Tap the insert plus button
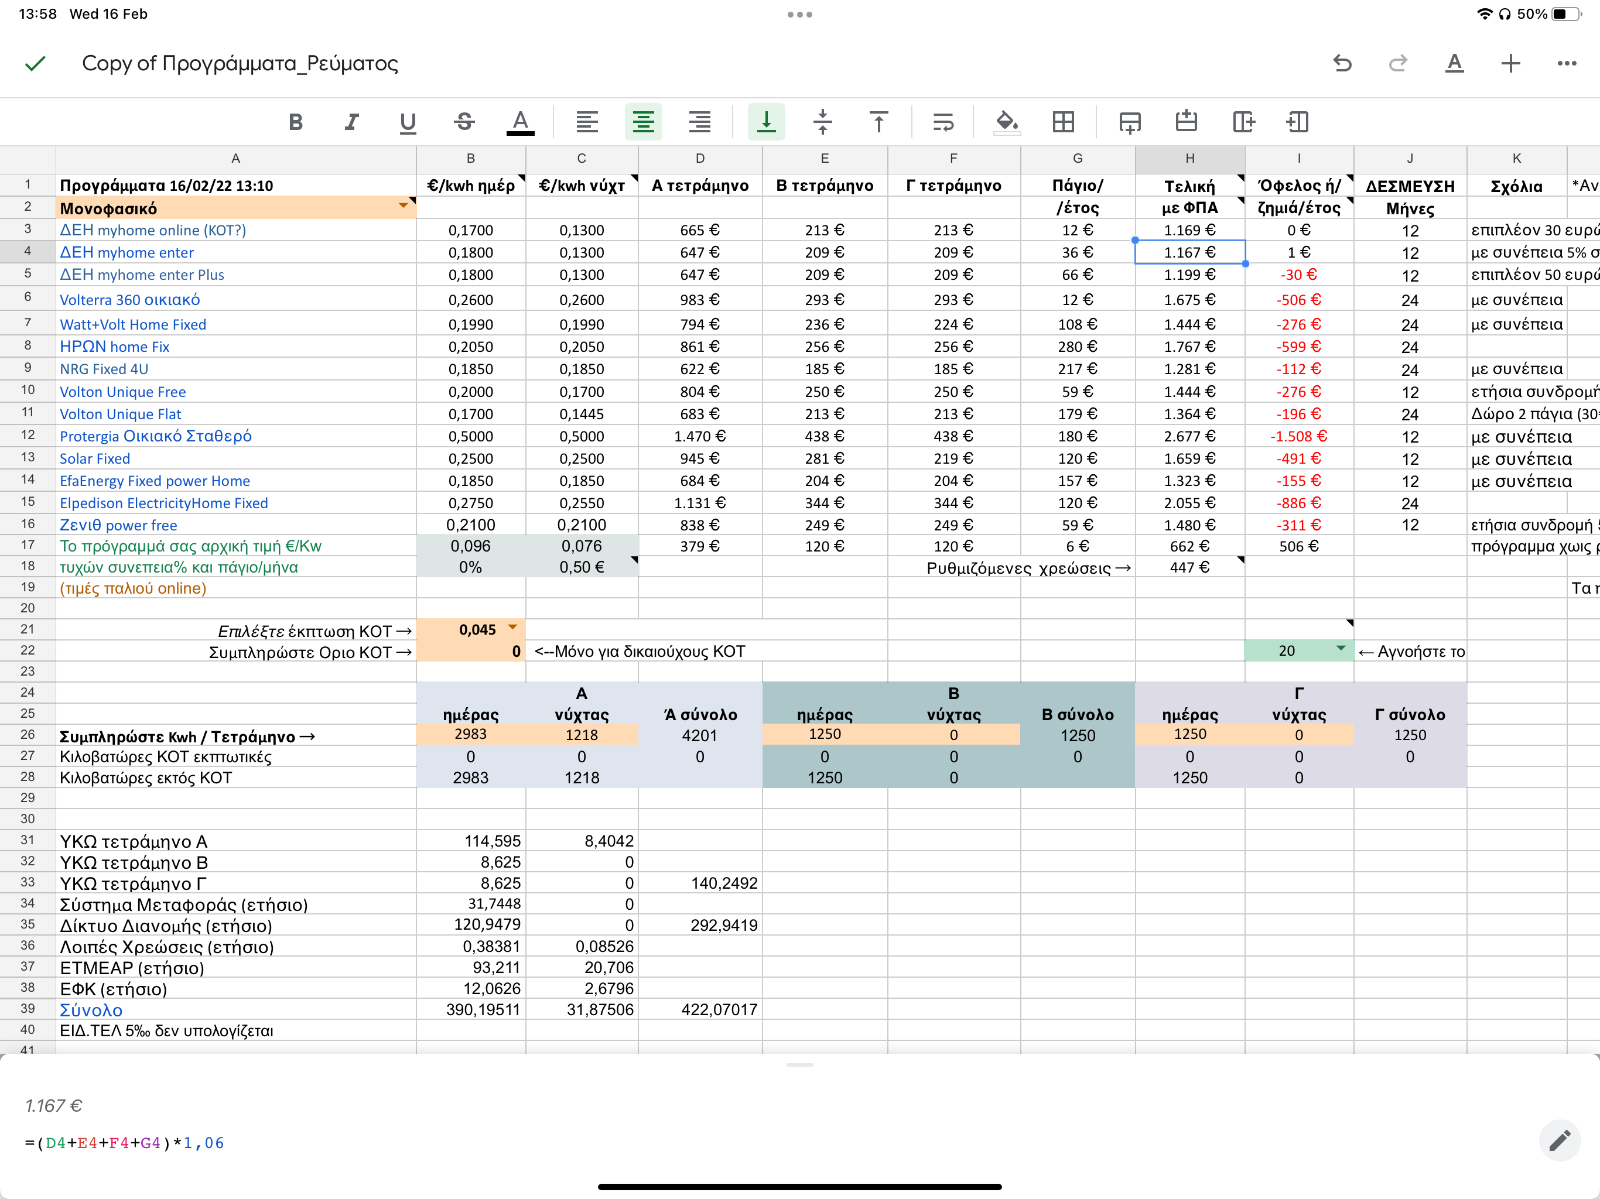The height and width of the screenshot is (1199, 1600). pos(1511,63)
